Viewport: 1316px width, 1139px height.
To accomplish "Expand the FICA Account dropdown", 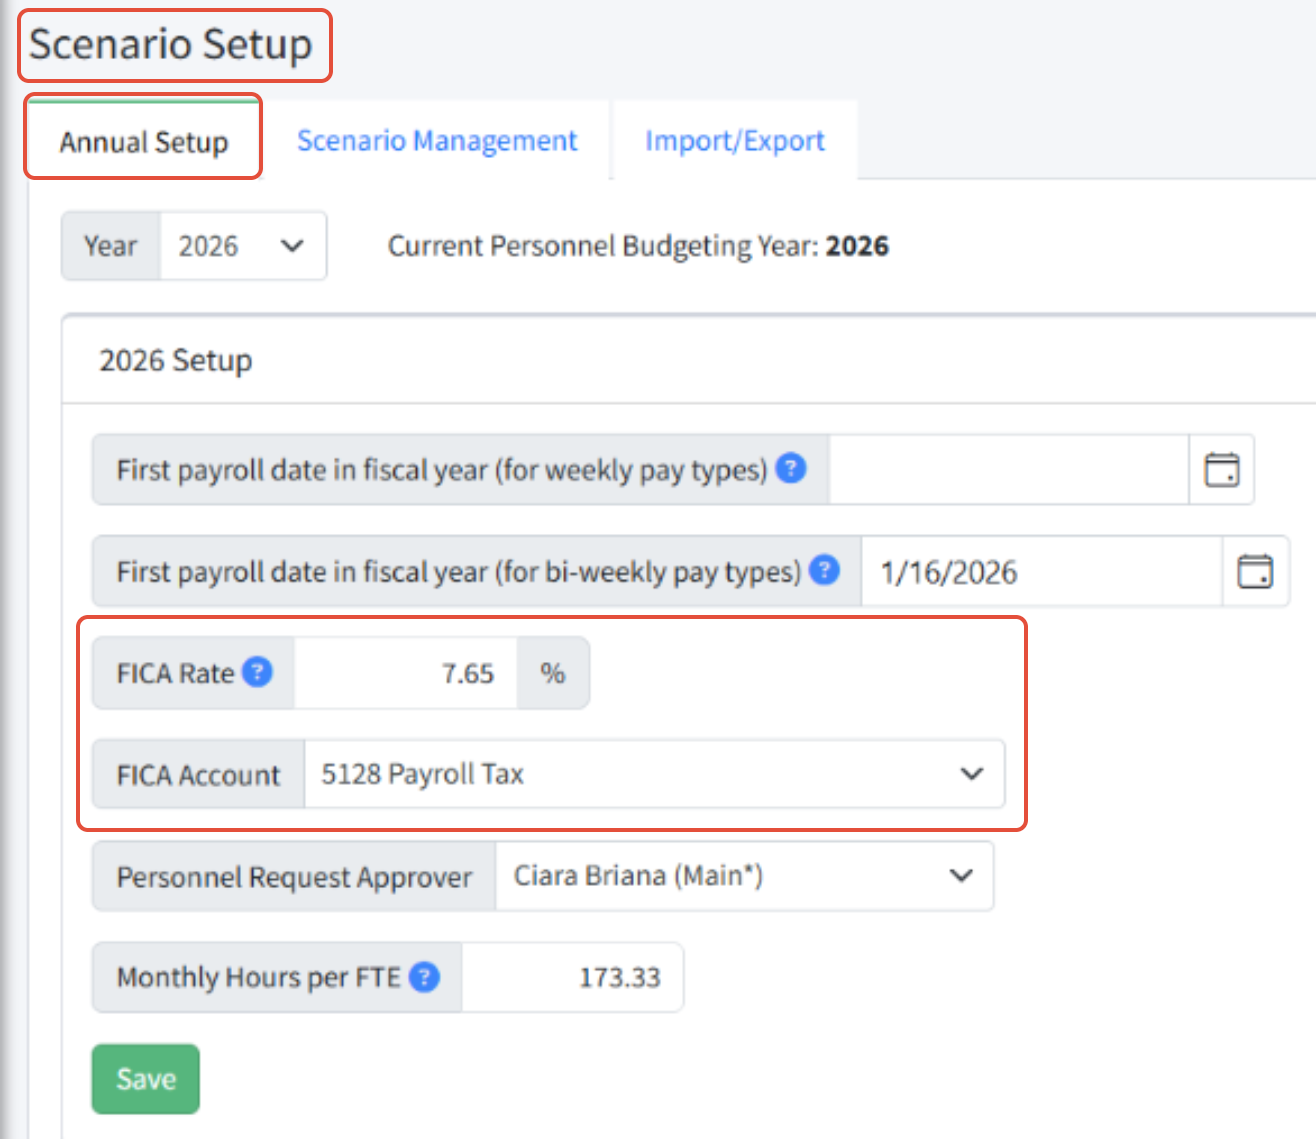I will click(x=654, y=774).
